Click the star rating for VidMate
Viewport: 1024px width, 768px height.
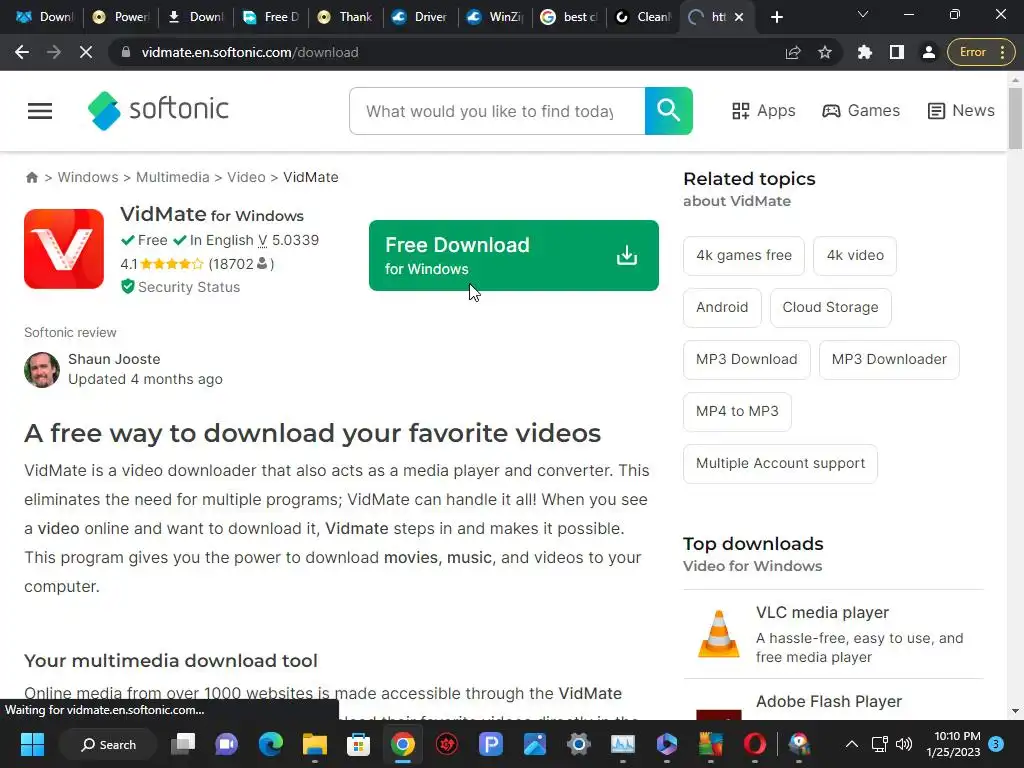pyautogui.click(x=171, y=264)
